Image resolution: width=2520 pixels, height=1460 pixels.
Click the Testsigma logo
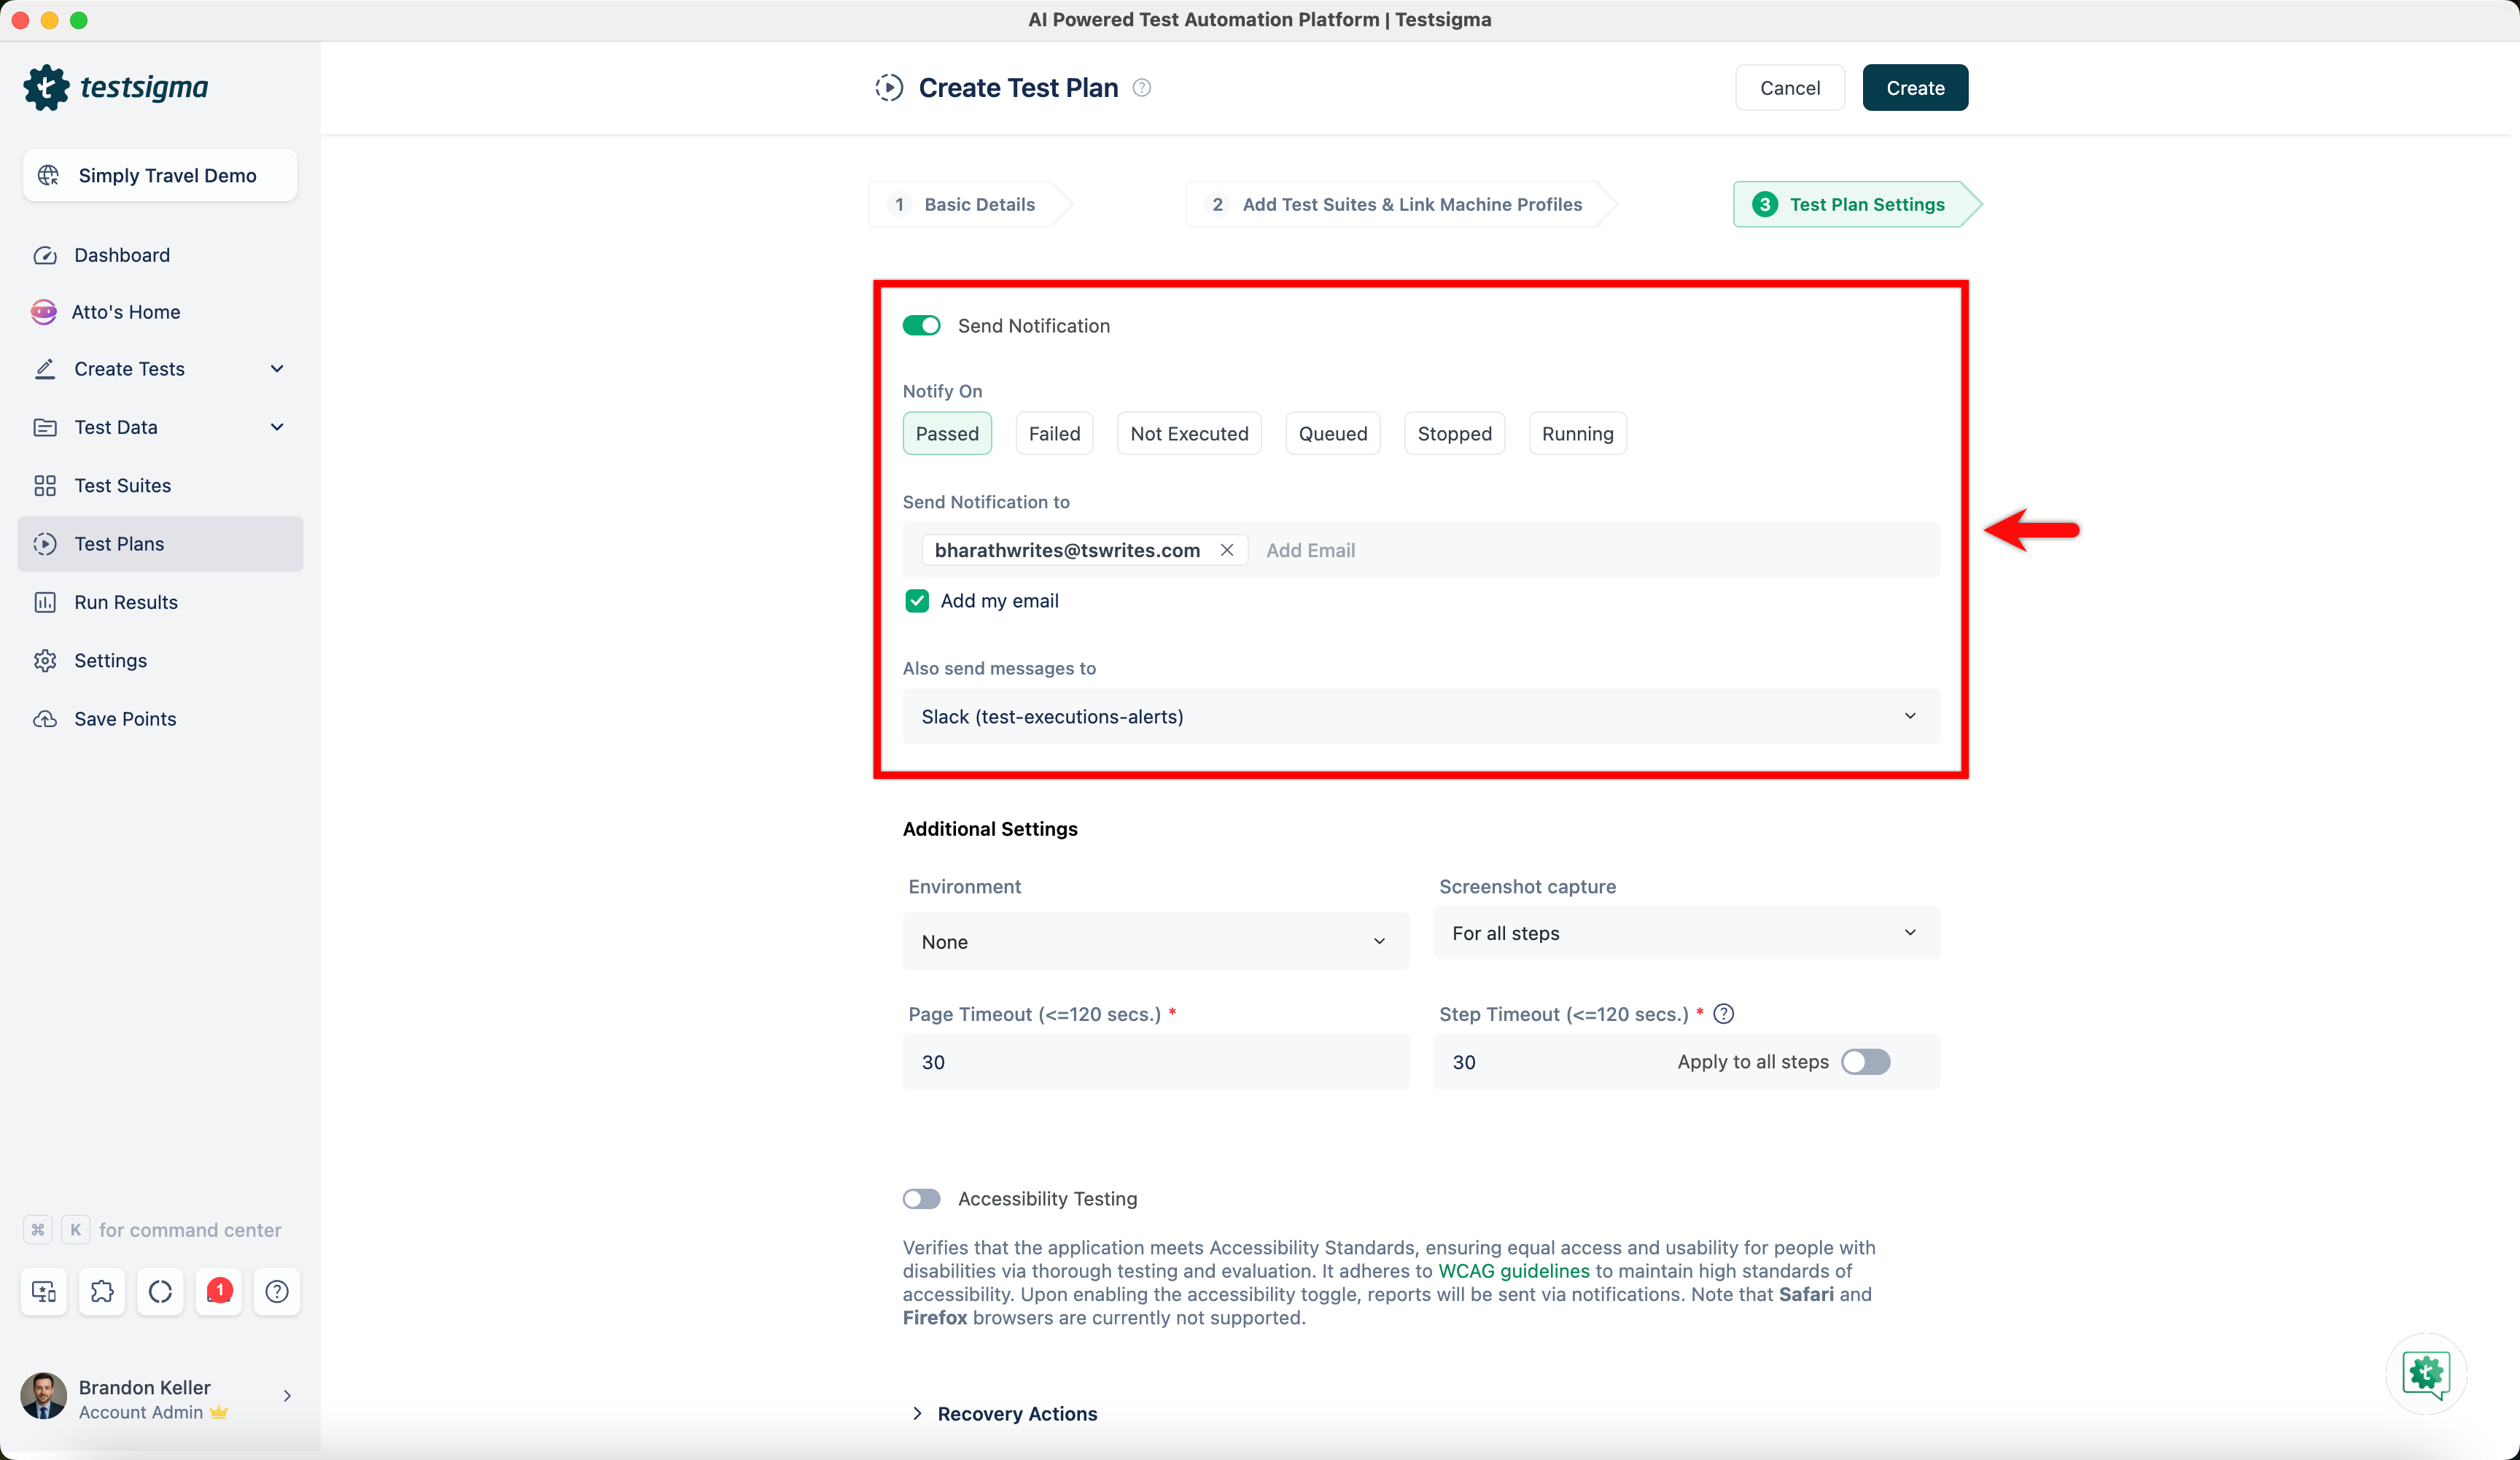point(117,87)
